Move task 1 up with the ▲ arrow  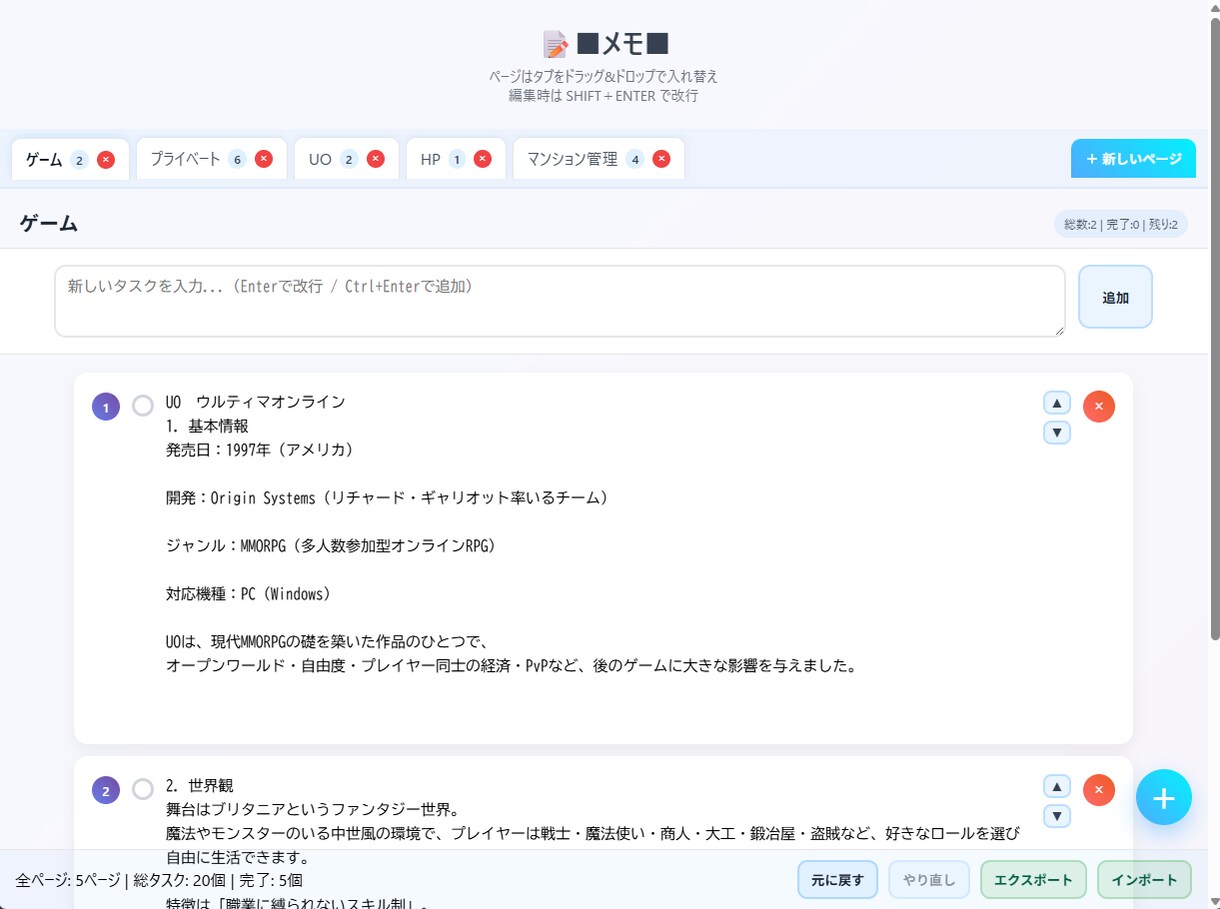1057,402
